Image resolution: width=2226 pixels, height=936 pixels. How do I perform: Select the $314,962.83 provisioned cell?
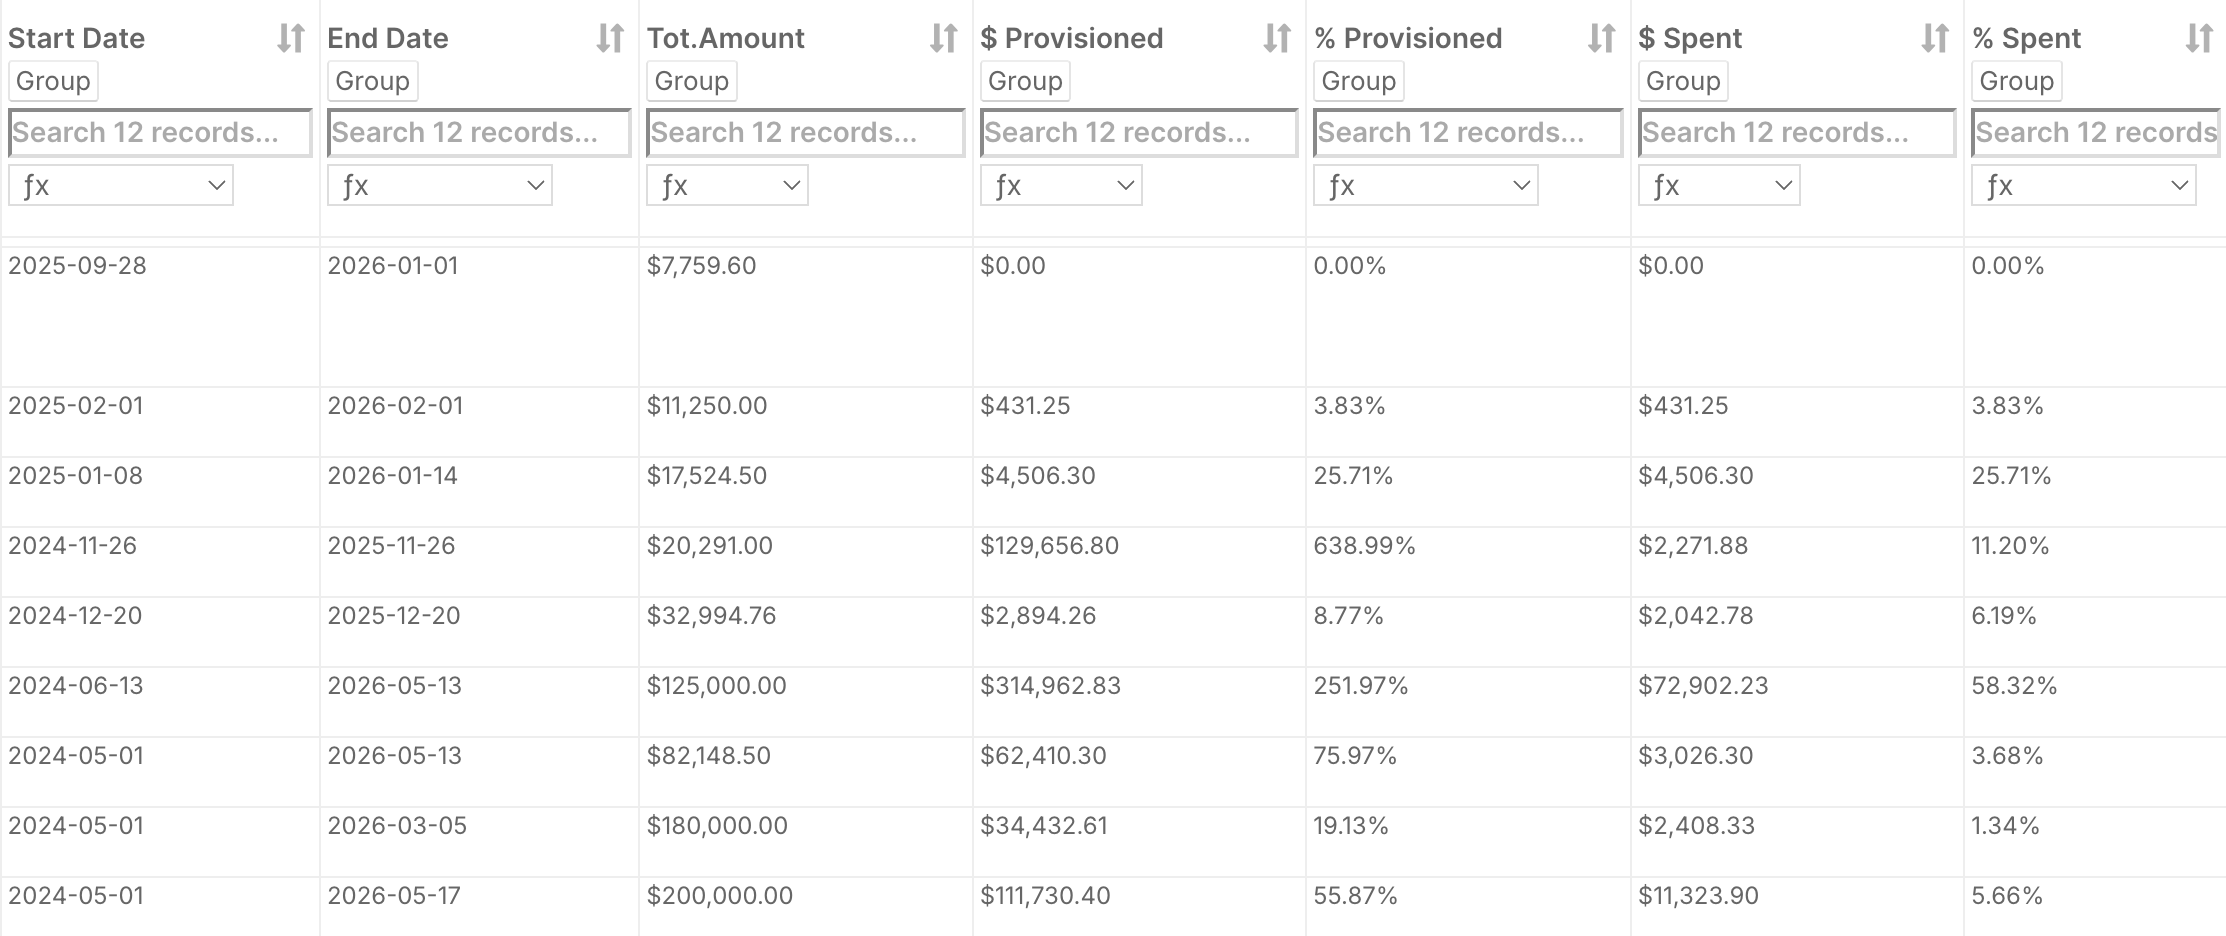[1050, 686]
